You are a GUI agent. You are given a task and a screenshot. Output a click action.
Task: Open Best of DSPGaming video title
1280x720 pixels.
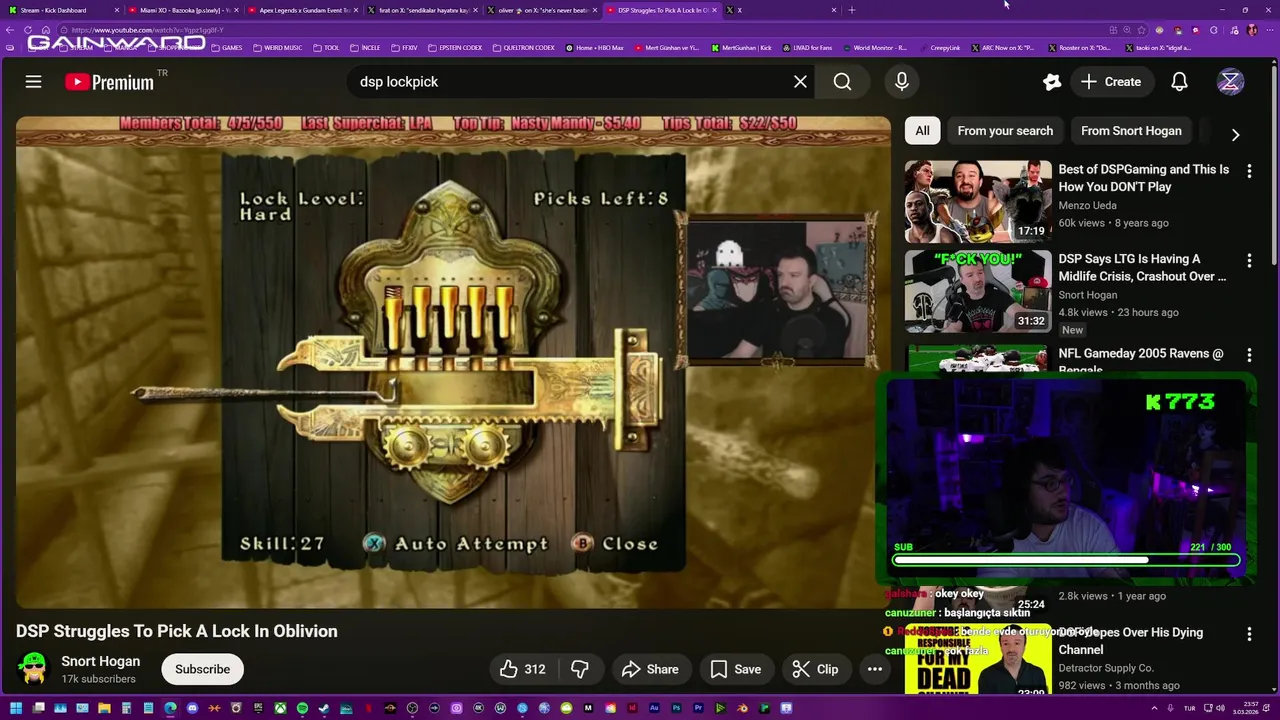click(1144, 178)
